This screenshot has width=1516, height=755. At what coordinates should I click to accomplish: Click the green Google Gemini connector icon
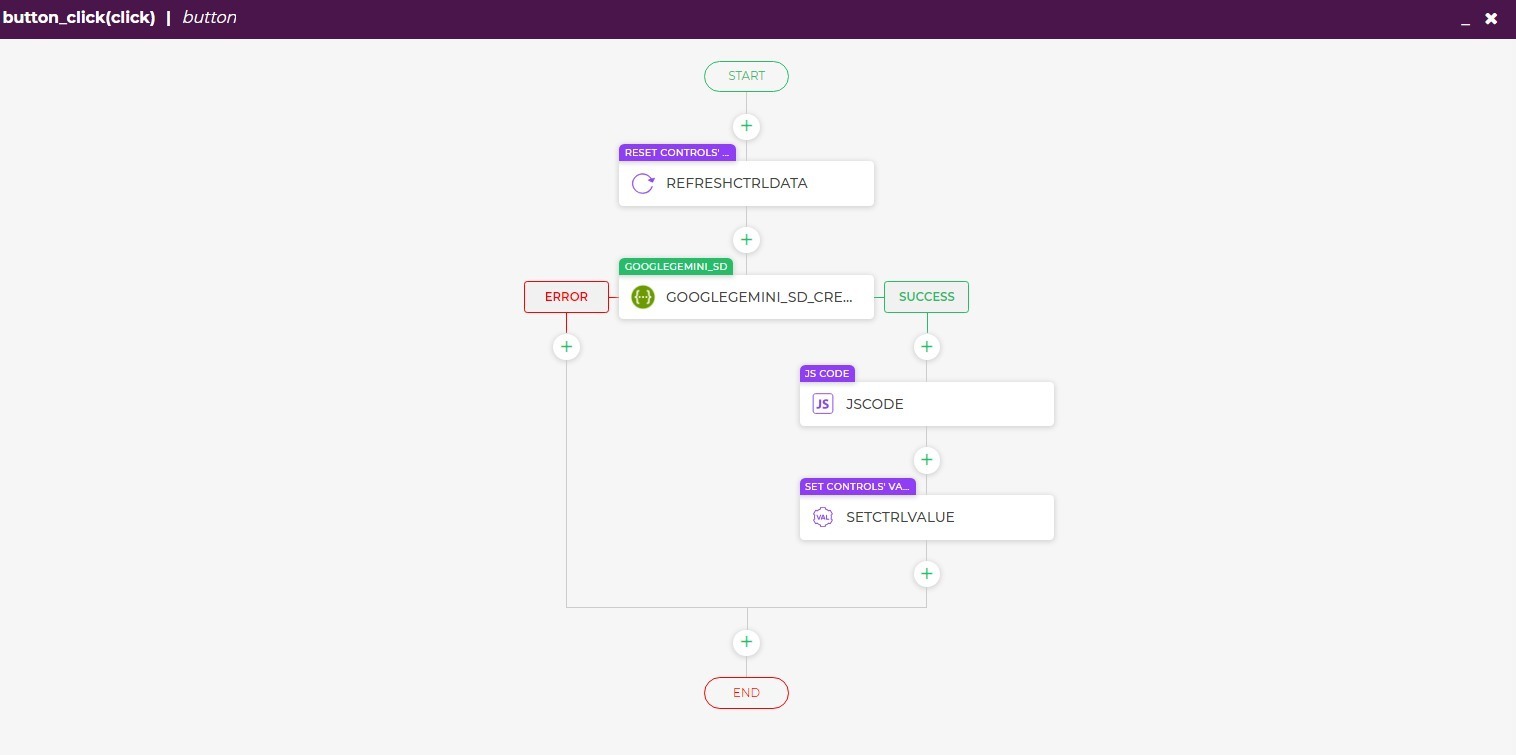[x=643, y=297]
